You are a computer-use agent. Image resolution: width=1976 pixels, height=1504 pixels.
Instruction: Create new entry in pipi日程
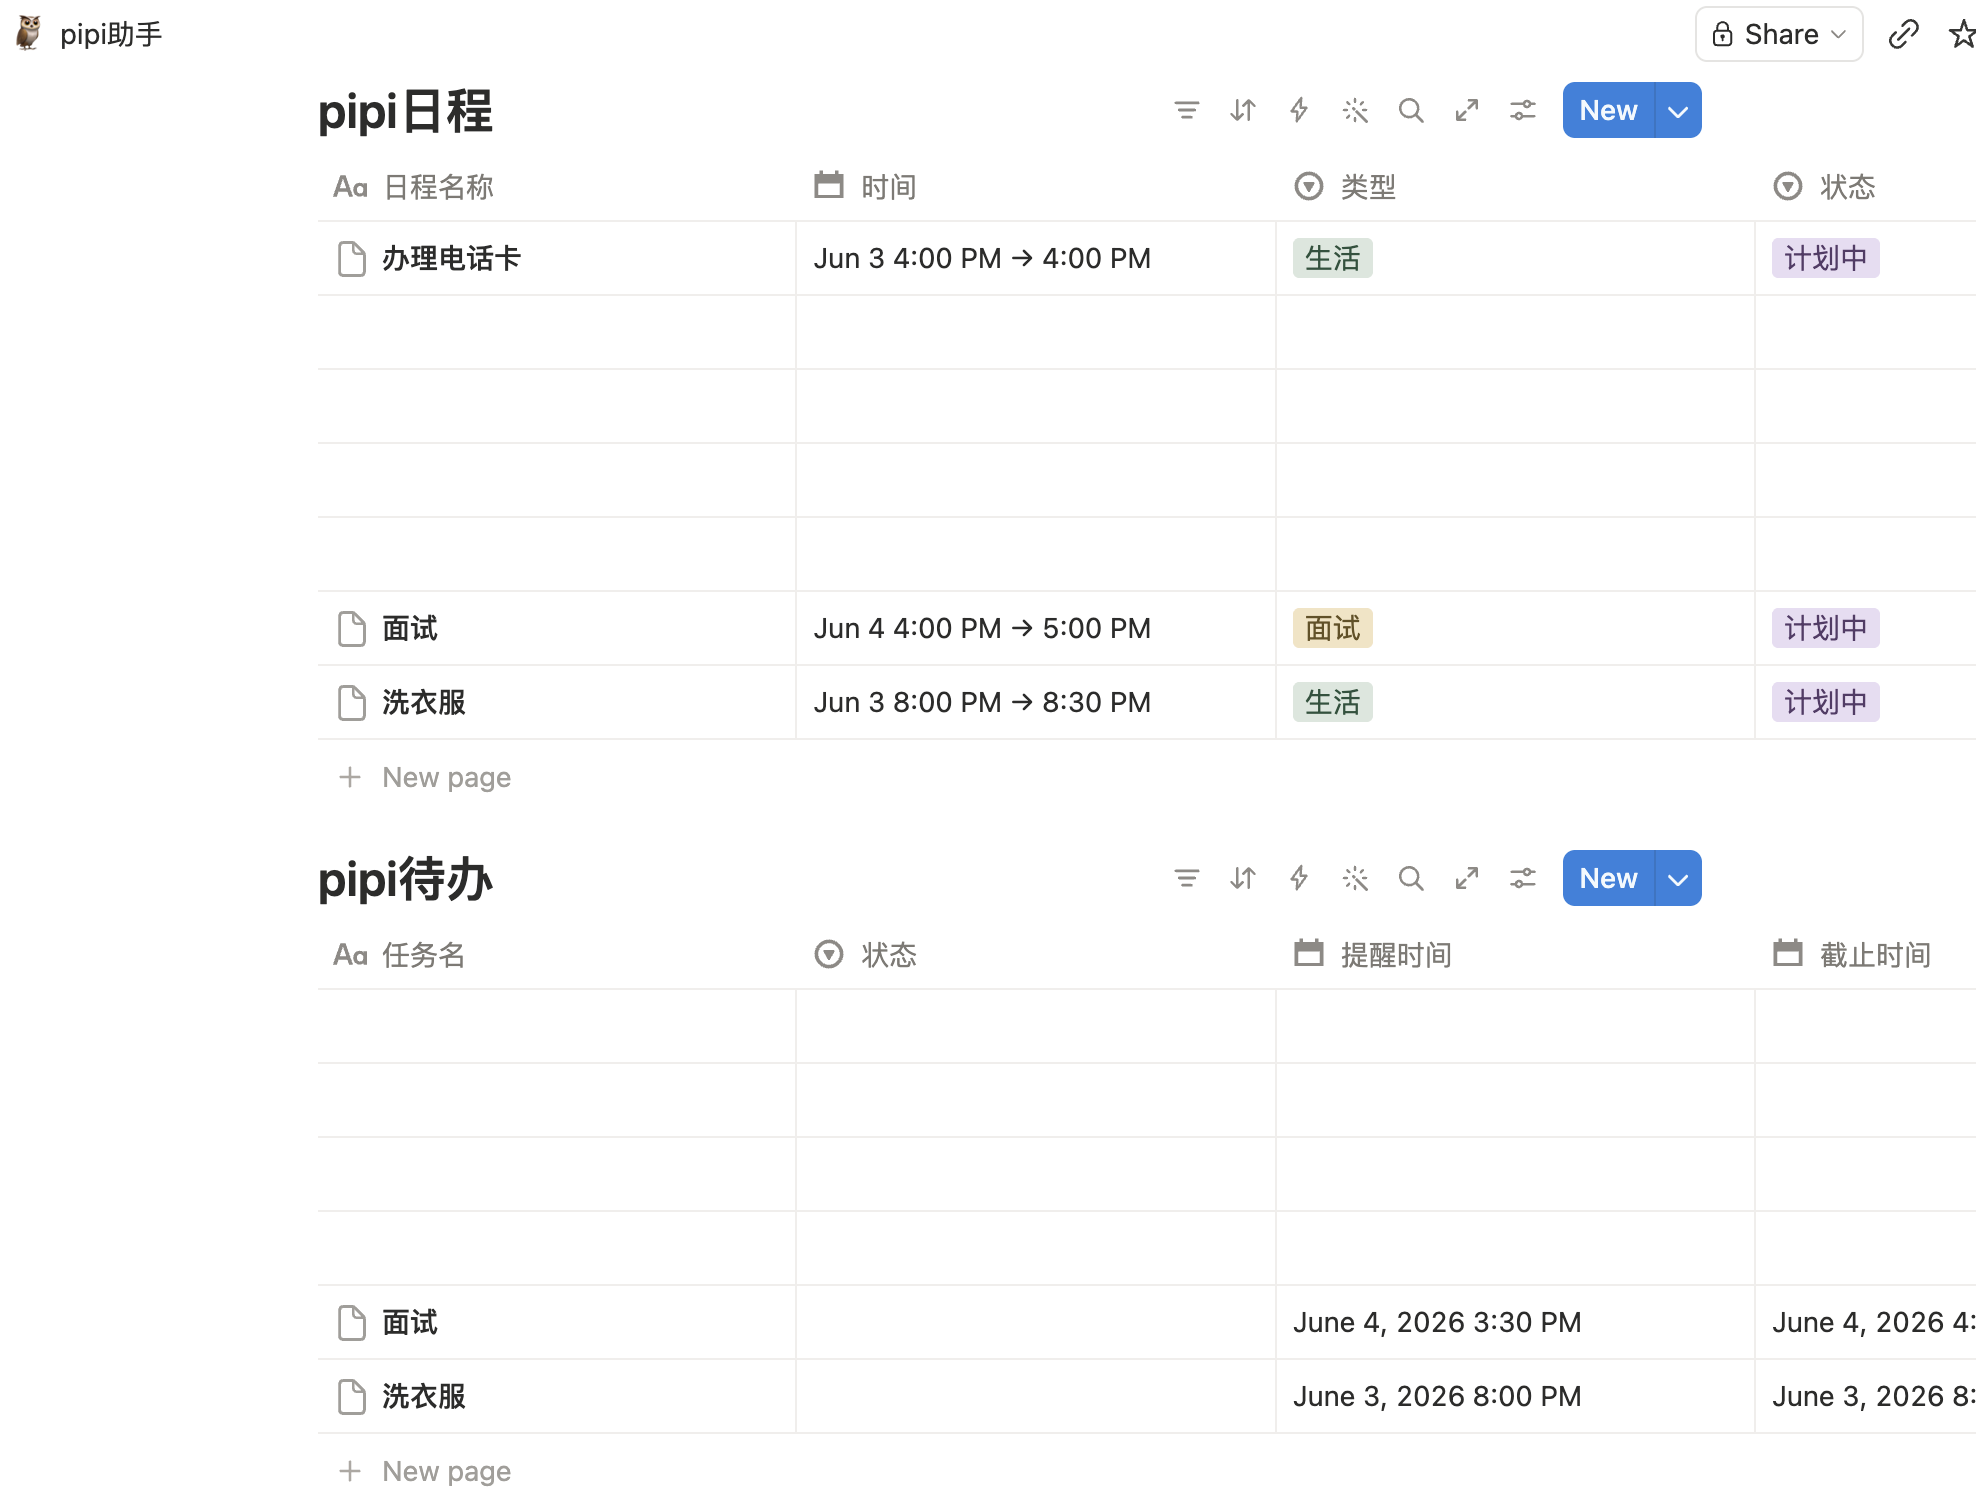tap(1608, 110)
